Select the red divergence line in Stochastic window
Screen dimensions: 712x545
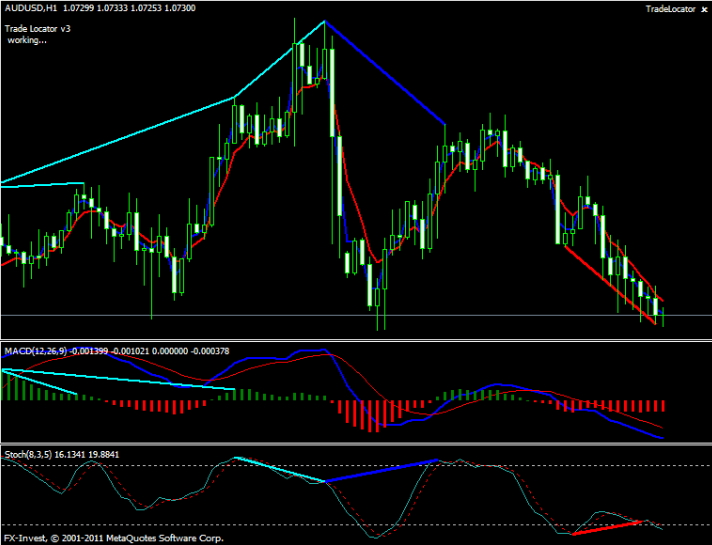tap(608, 528)
